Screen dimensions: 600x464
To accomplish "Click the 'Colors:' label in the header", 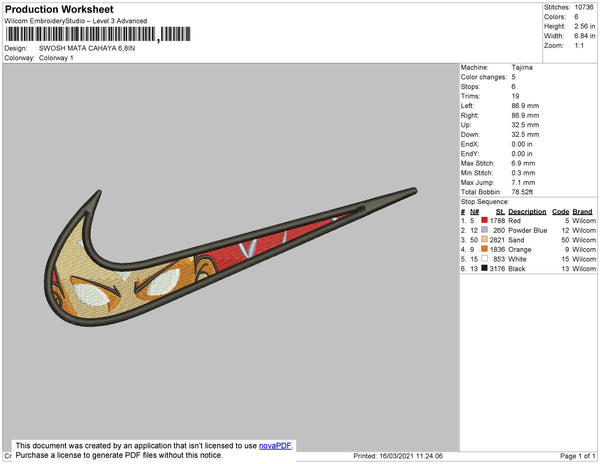I will coord(555,17).
